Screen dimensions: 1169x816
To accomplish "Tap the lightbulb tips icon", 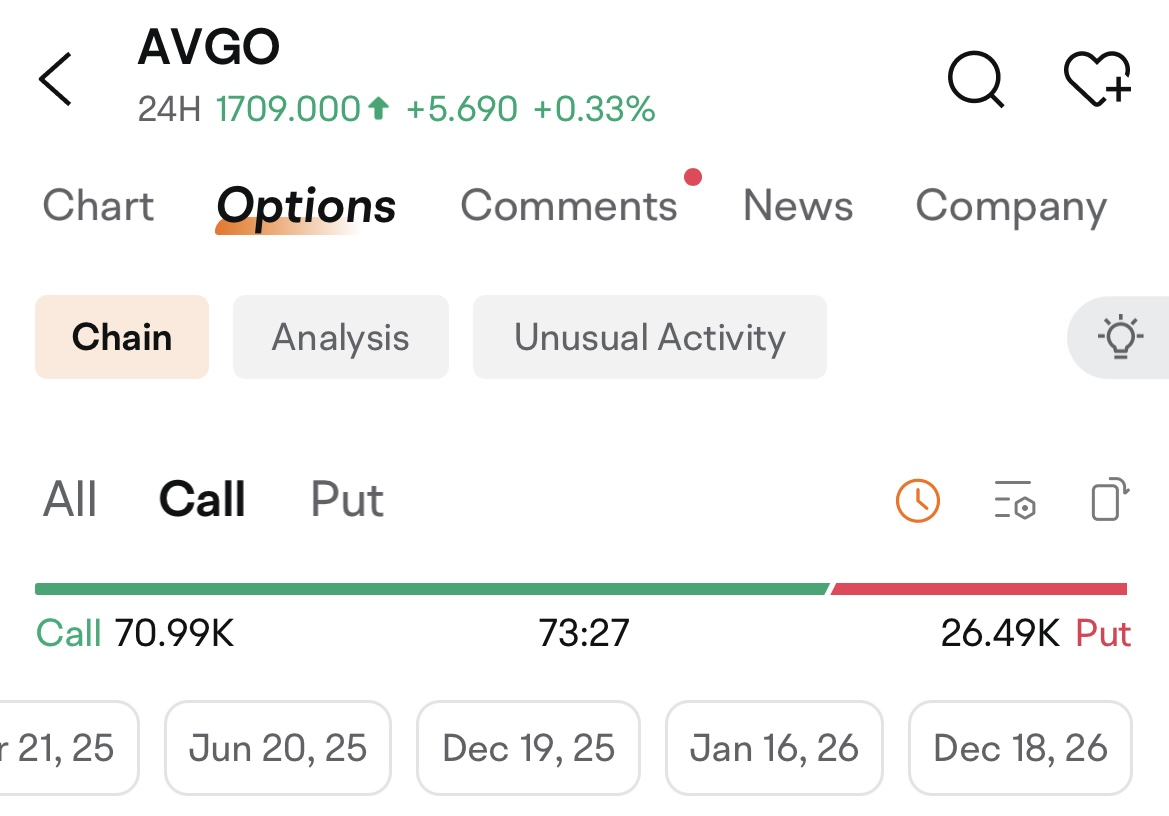I will click(1120, 337).
